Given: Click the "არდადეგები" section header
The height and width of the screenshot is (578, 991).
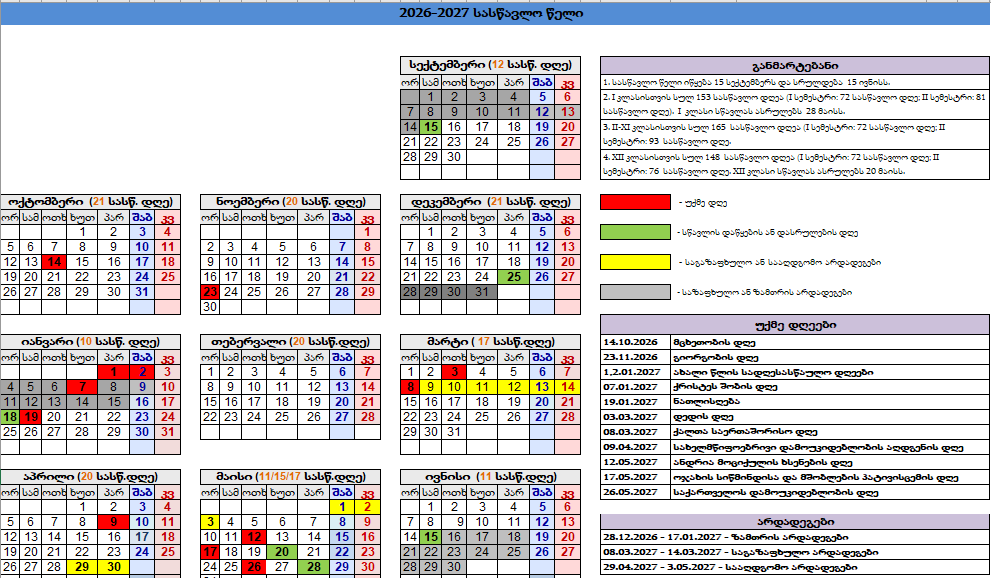Looking at the screenshot, I should [x=795, y=522].
